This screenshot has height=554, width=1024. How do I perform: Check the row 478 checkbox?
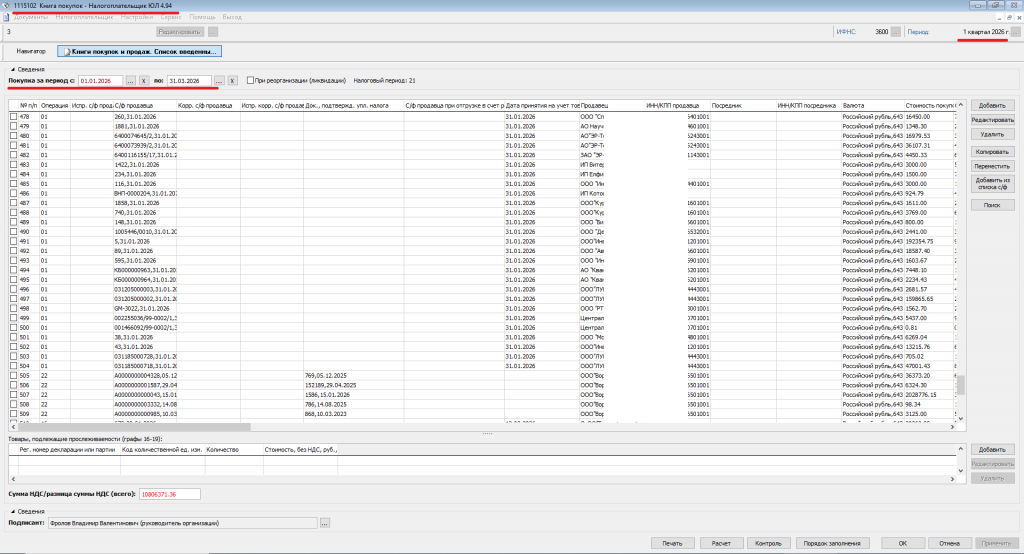[x=14, y=116]
